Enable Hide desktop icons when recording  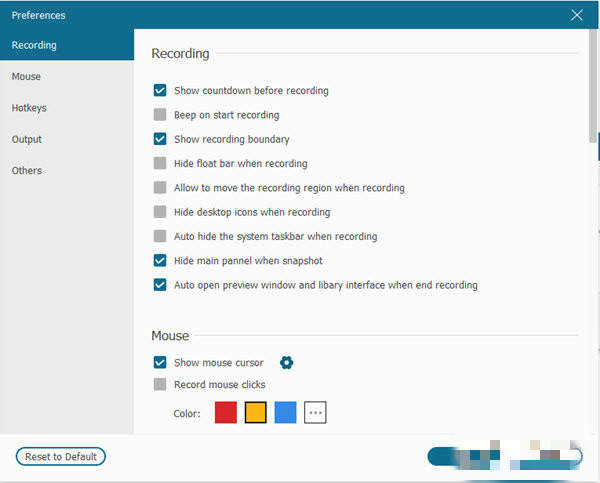160,212
